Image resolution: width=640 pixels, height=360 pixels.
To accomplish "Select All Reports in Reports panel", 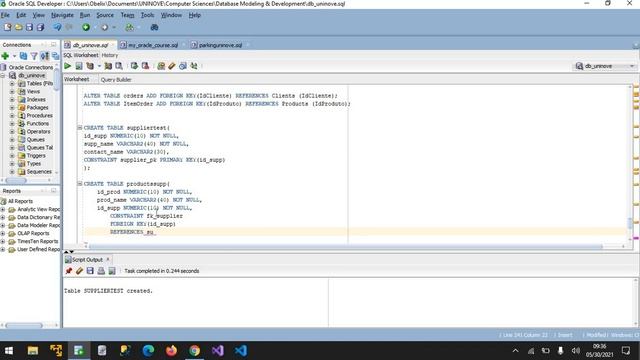I will [20, 201].
